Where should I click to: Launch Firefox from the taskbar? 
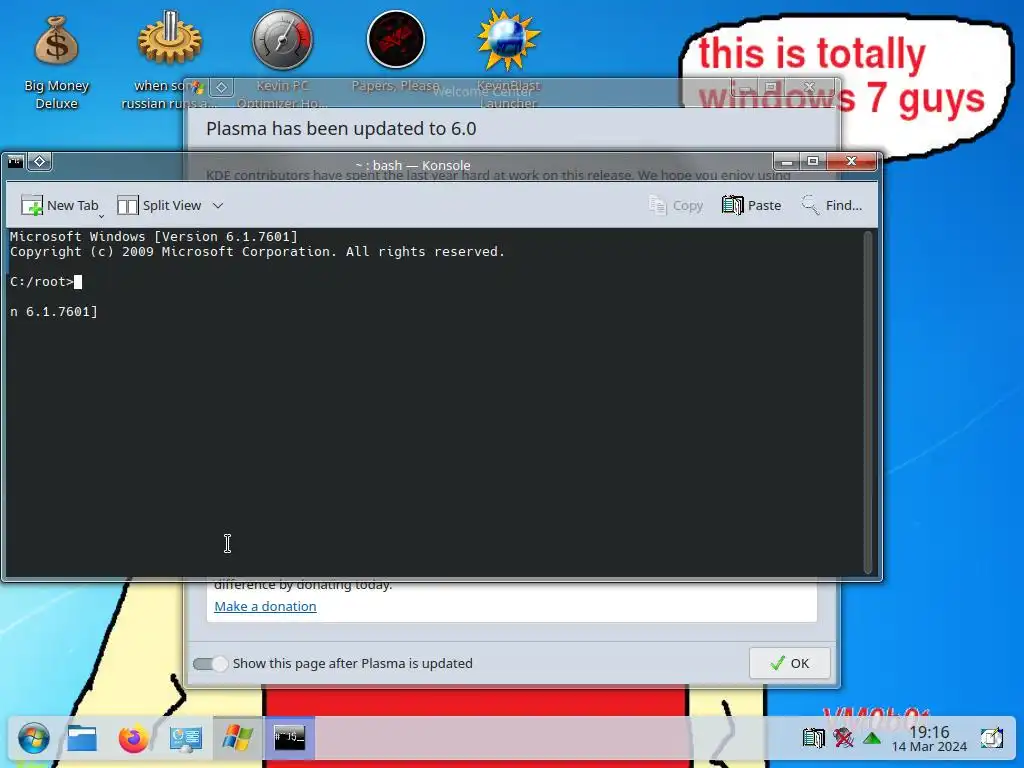pos(134,739)
